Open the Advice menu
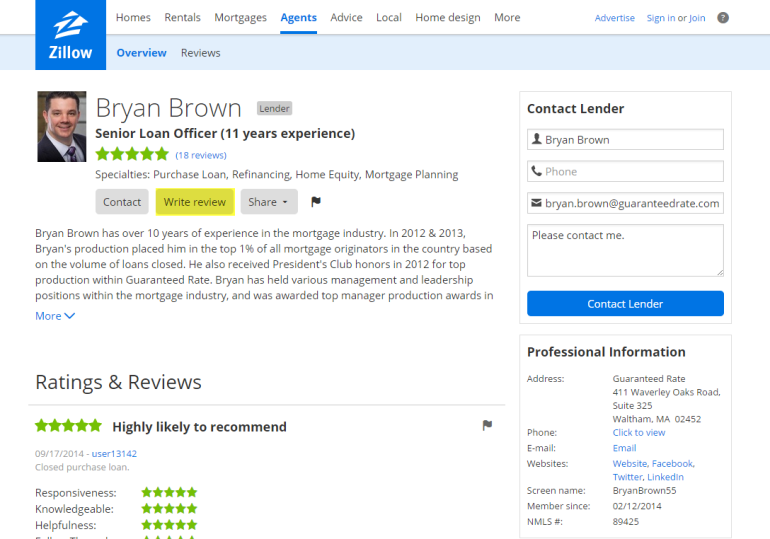The image size is (770, 539). point(346,18)
